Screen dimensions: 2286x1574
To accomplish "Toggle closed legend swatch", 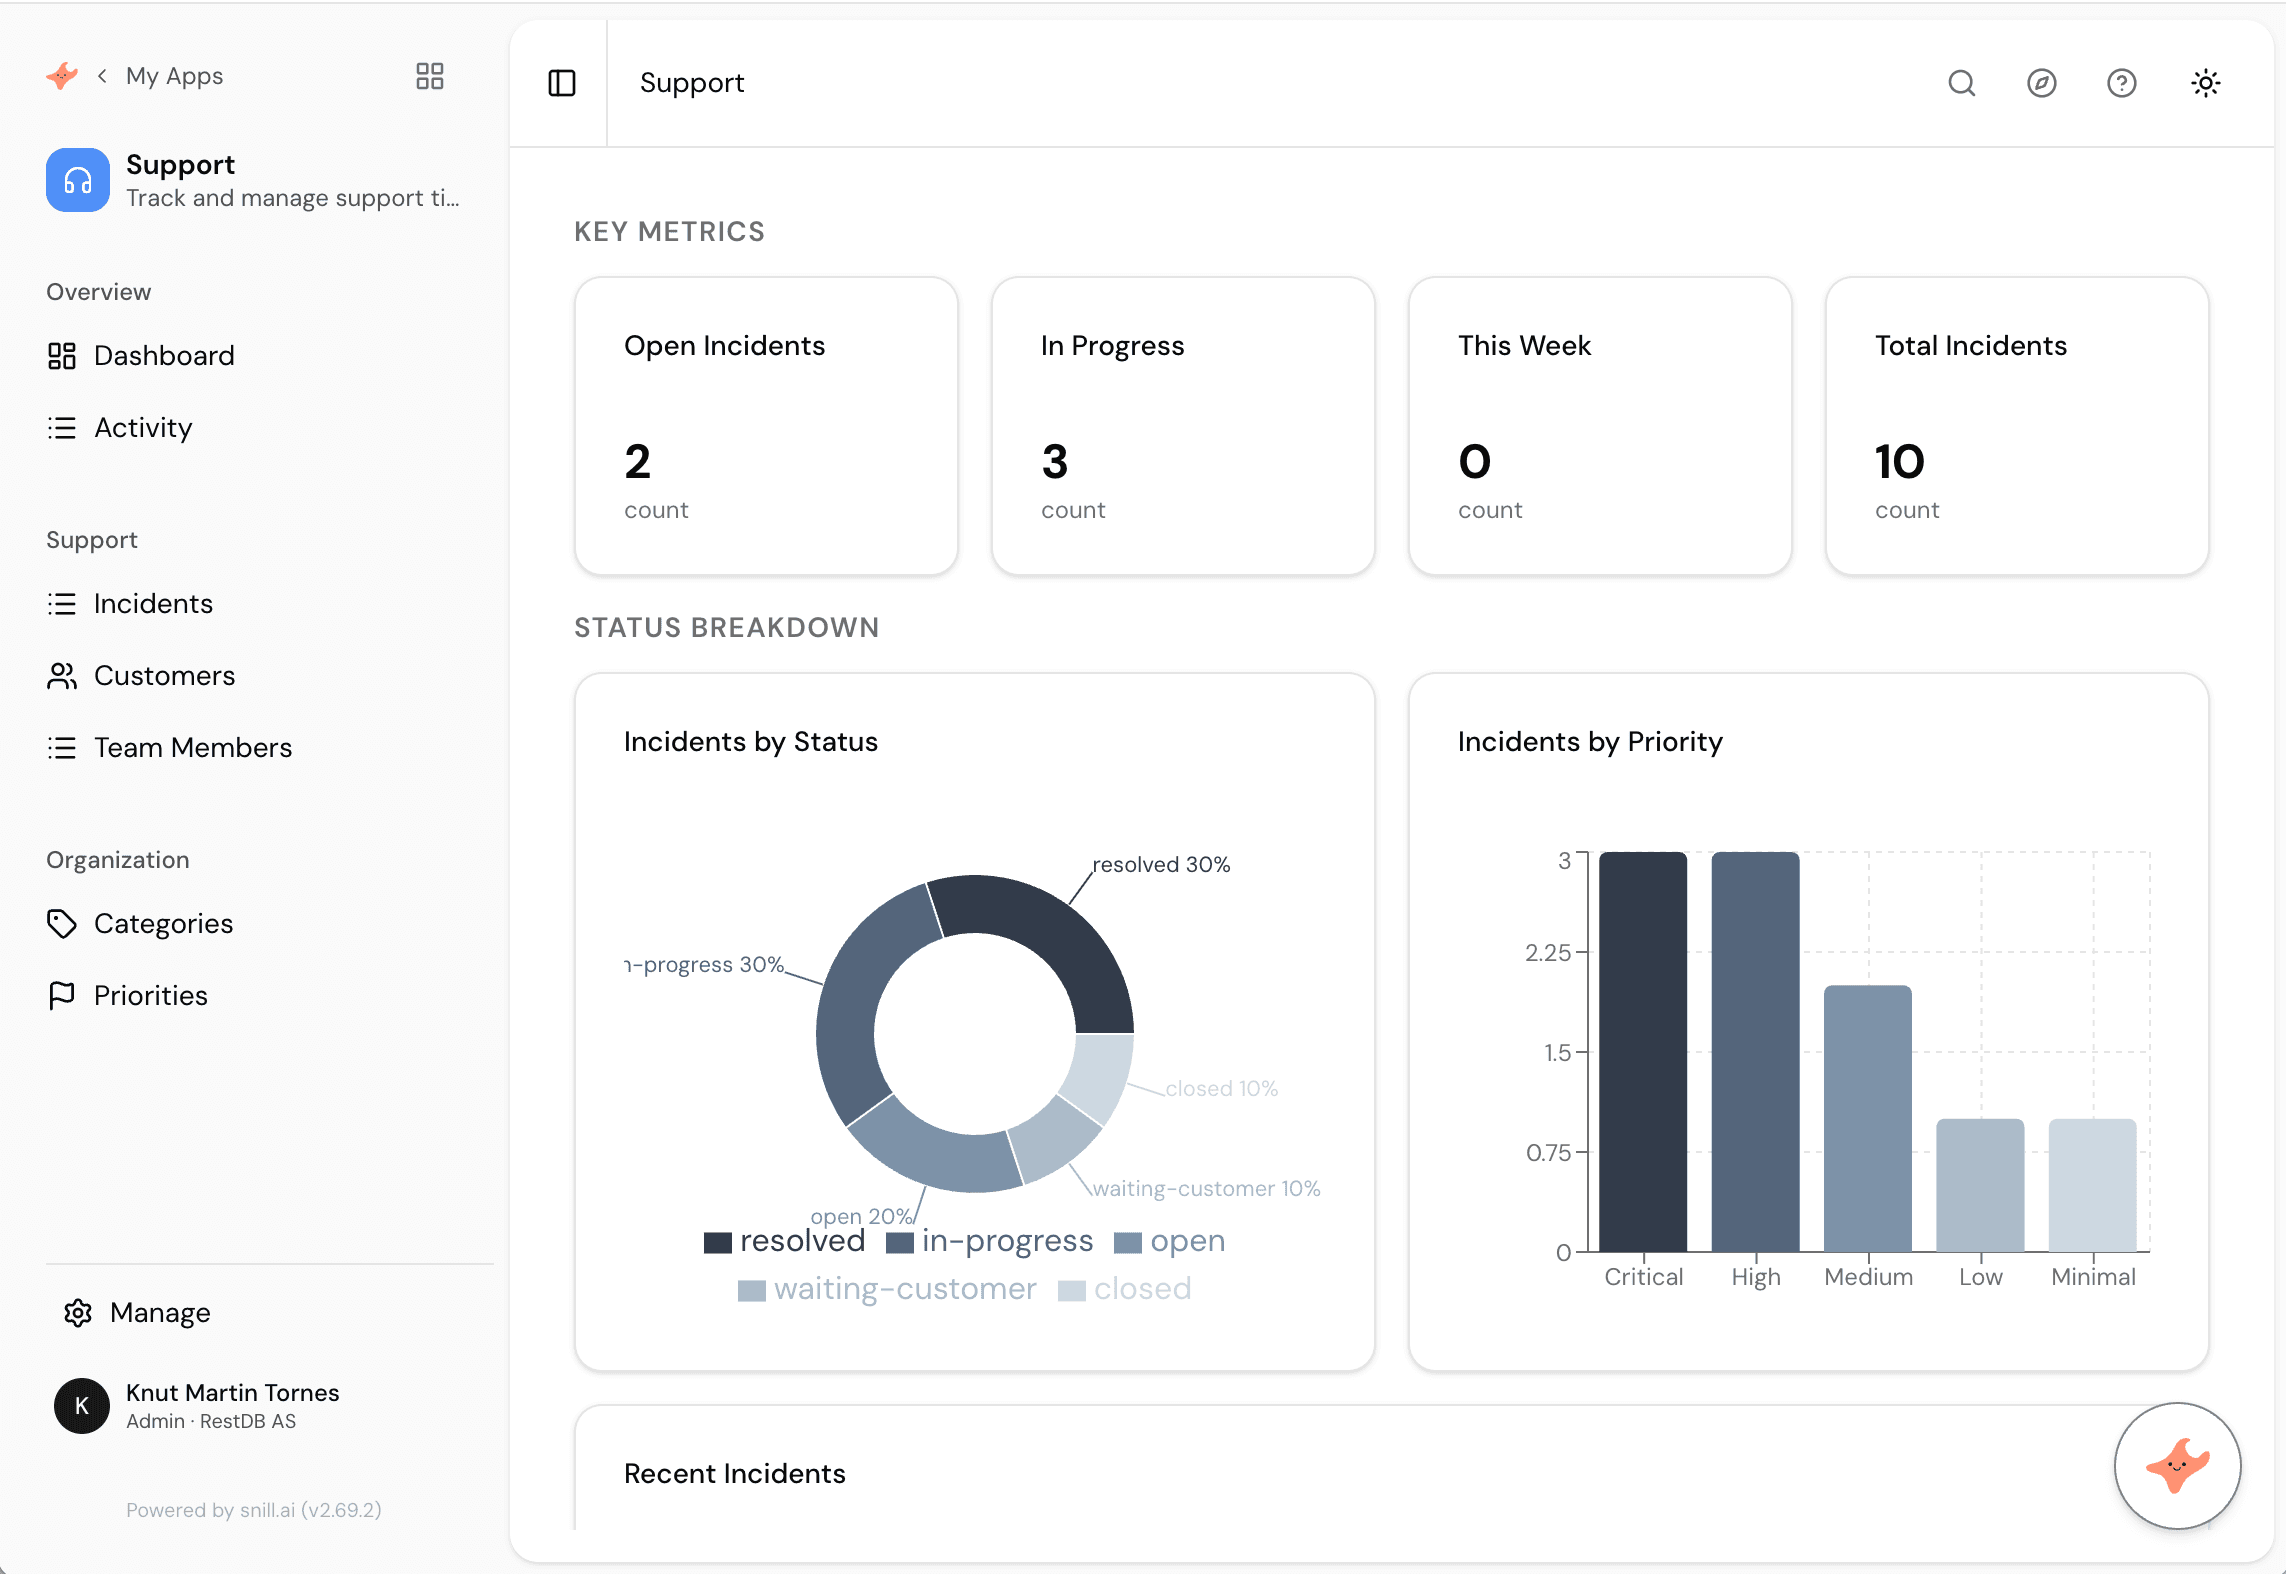I will pyautogui.click(x=1072, y=1291).
